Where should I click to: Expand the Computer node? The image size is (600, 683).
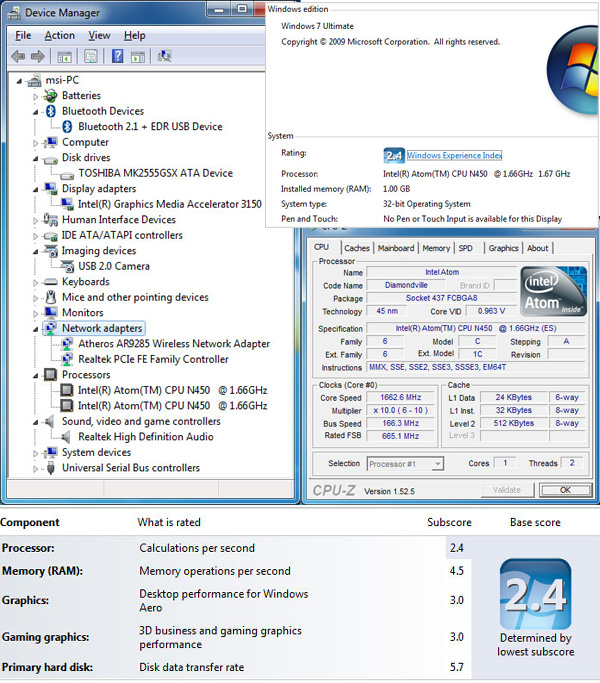tap(36, 143)
